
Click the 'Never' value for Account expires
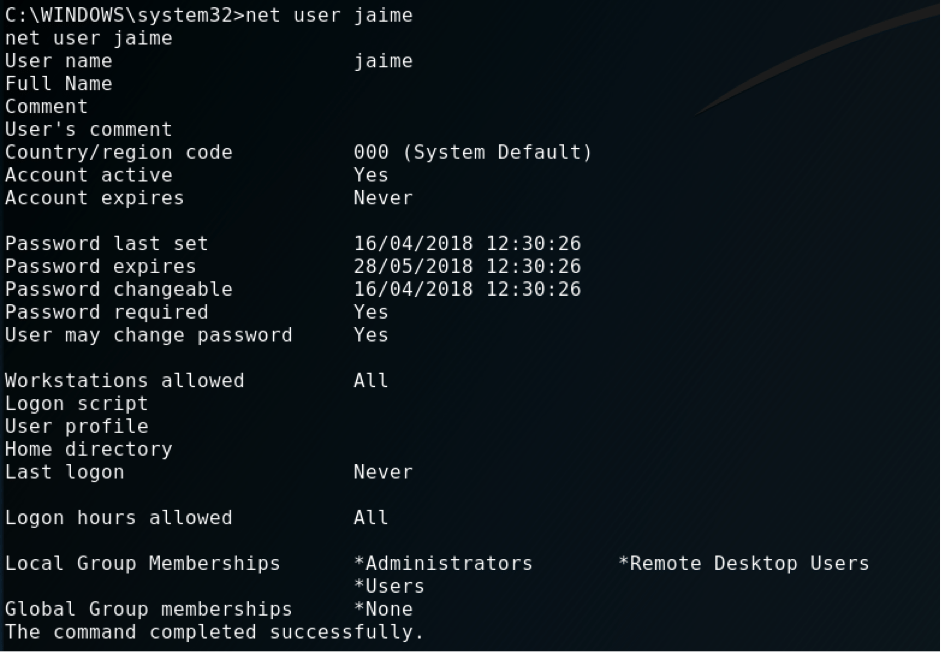pos(383,198)
